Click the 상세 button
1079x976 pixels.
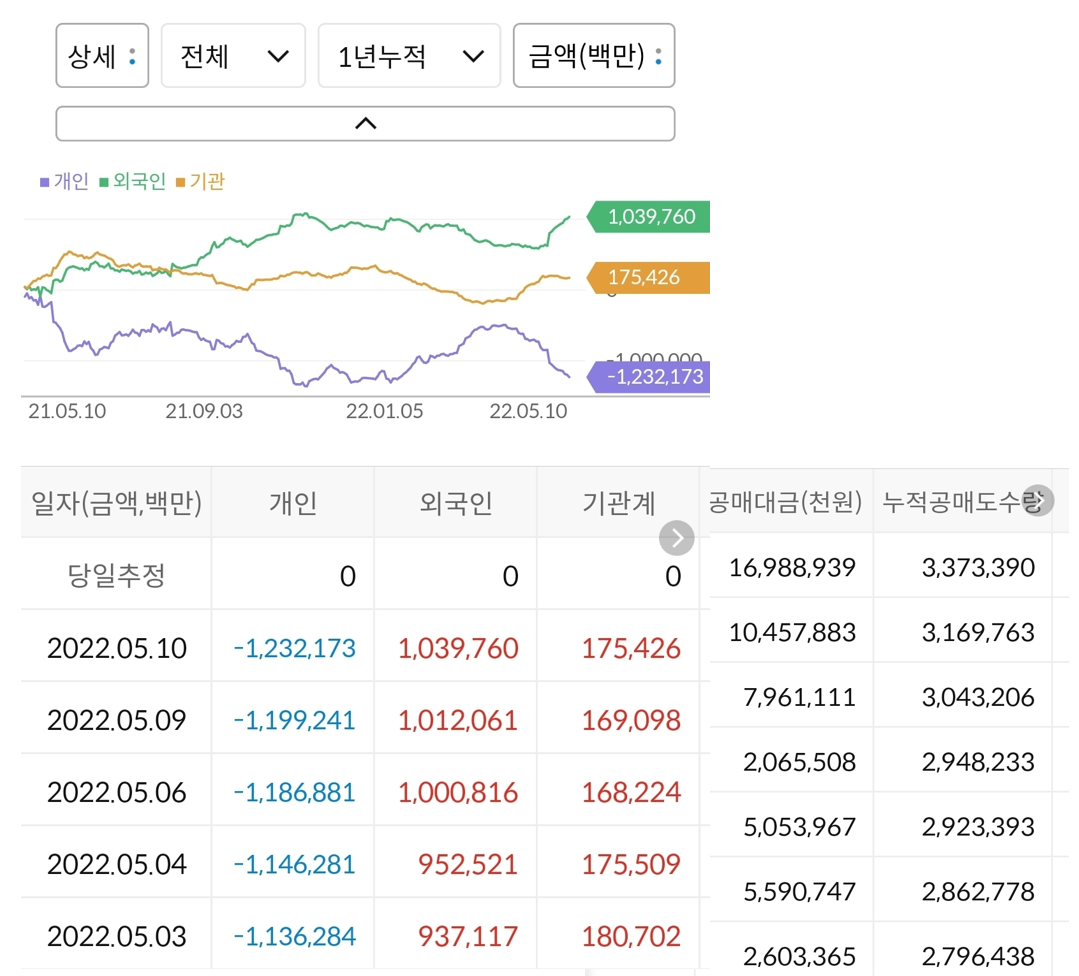pyautogui.click(x=100, y=56)
